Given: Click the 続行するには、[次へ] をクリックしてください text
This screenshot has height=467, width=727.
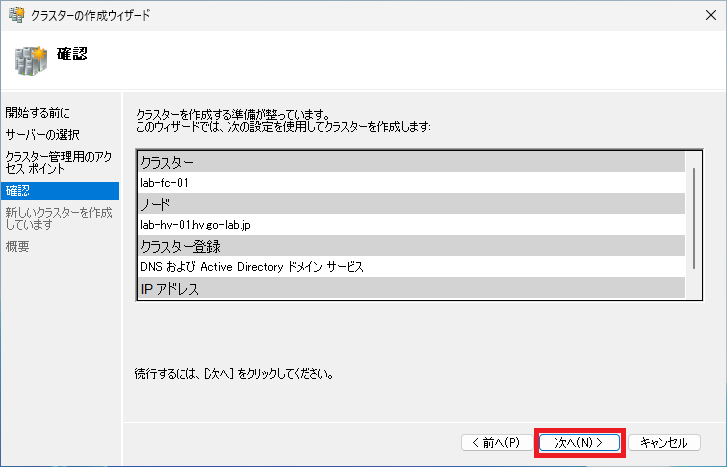Looking at the screenshot, I should [x=234, y=374].
